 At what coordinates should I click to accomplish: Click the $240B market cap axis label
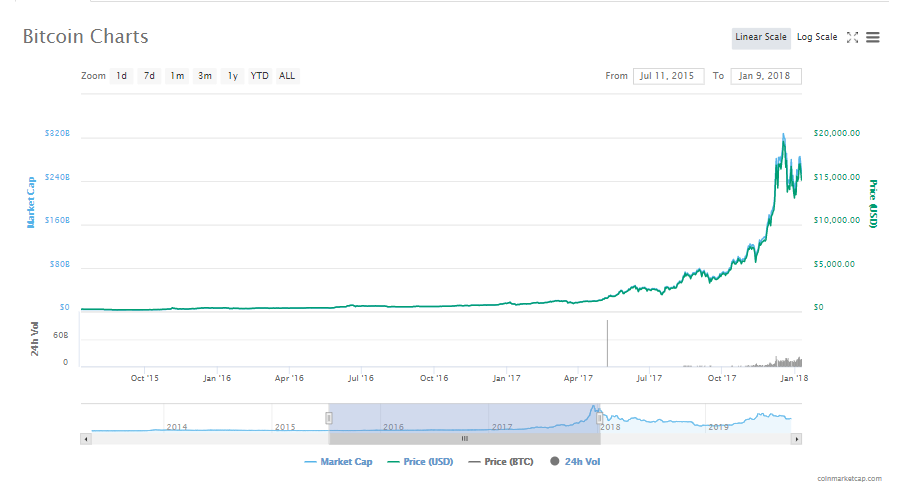tap(57, 177)
